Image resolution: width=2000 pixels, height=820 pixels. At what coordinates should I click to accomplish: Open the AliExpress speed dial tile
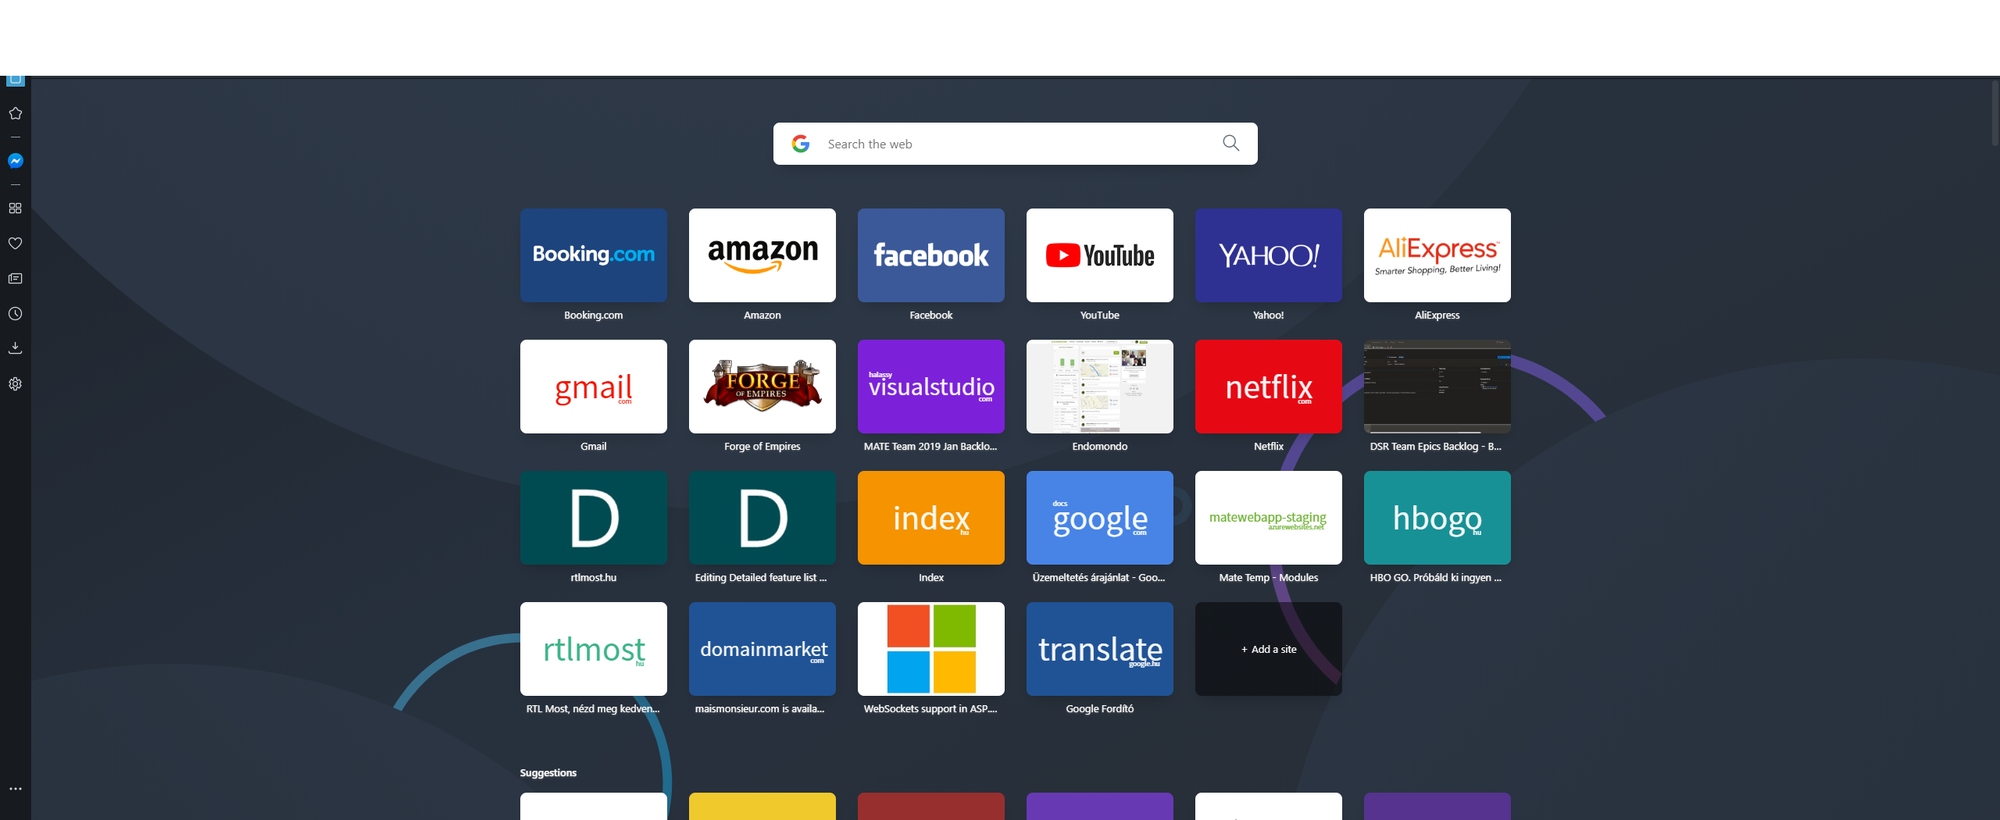[1437, 255]
